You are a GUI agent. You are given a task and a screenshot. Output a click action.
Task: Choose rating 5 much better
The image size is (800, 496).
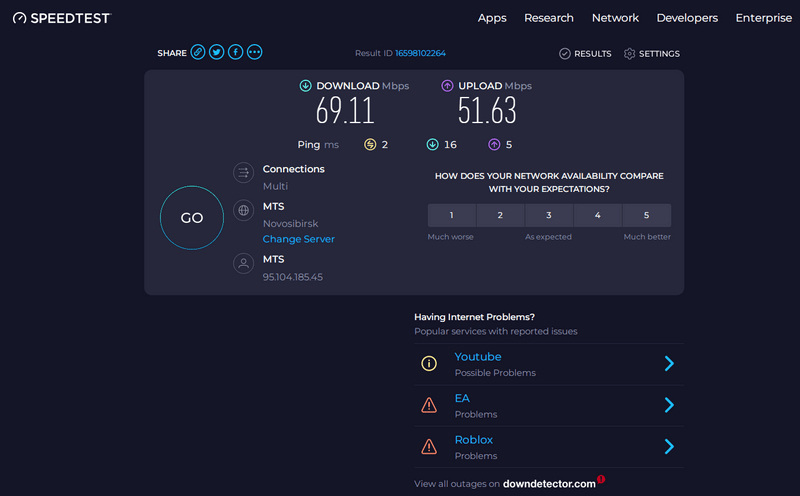646,215
